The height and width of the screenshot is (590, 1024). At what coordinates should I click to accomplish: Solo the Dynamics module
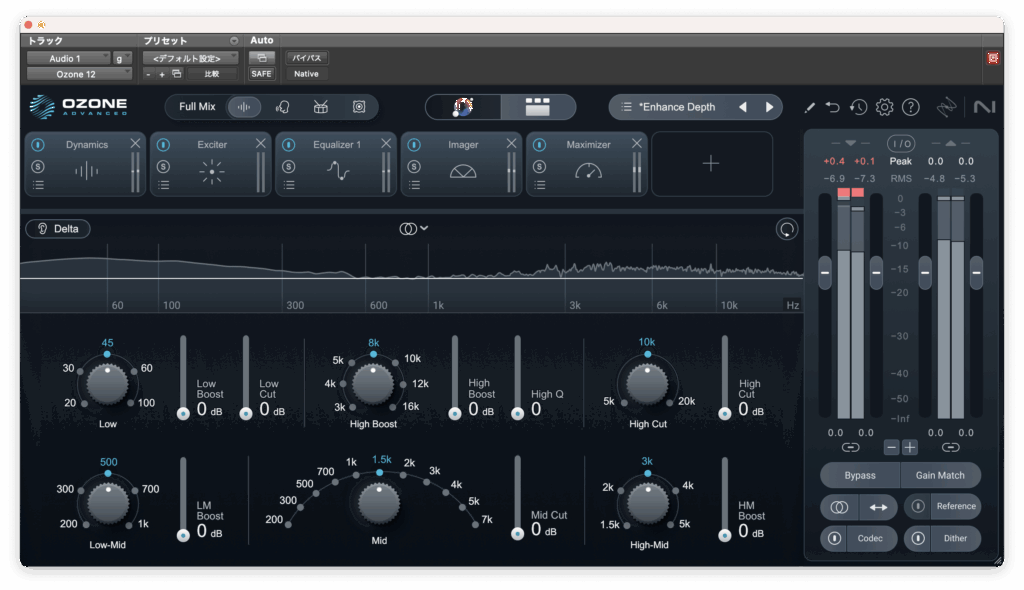(38, 166)
